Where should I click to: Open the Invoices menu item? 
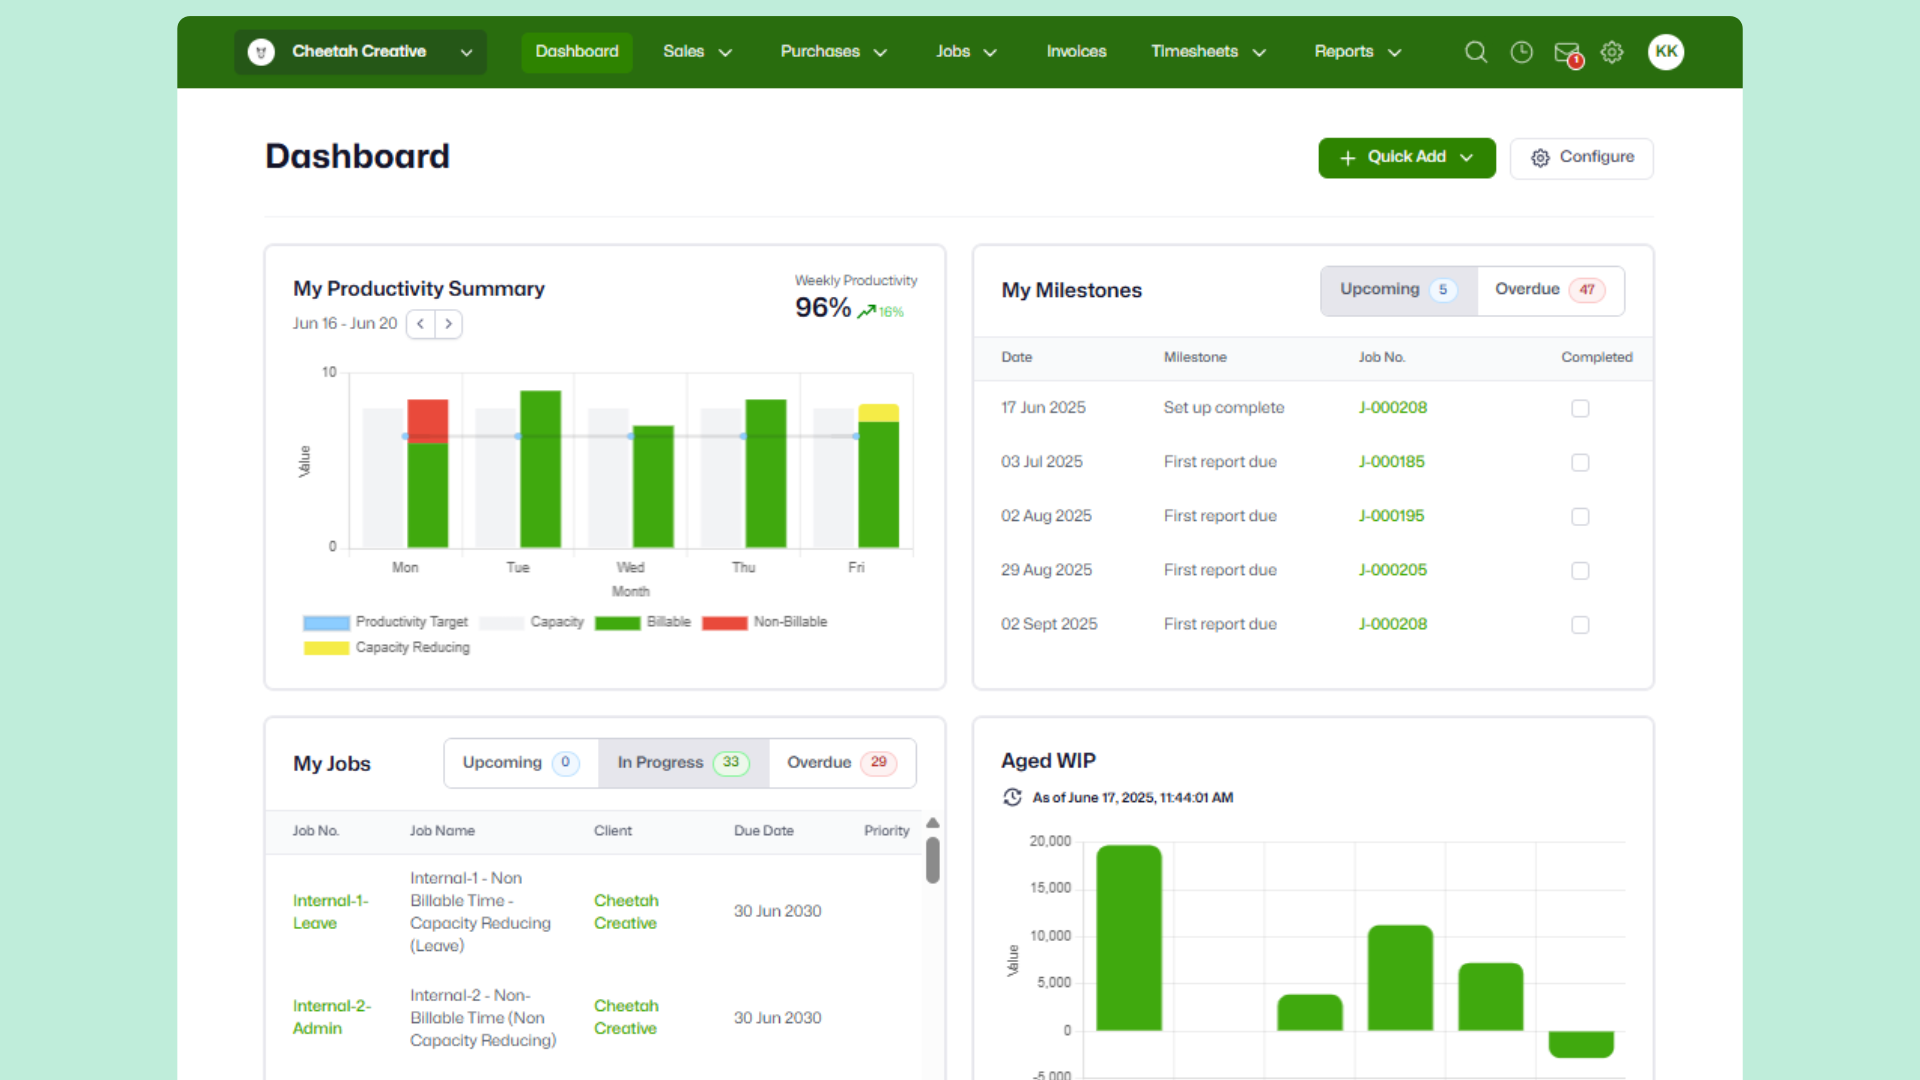tap(1076, 52)
